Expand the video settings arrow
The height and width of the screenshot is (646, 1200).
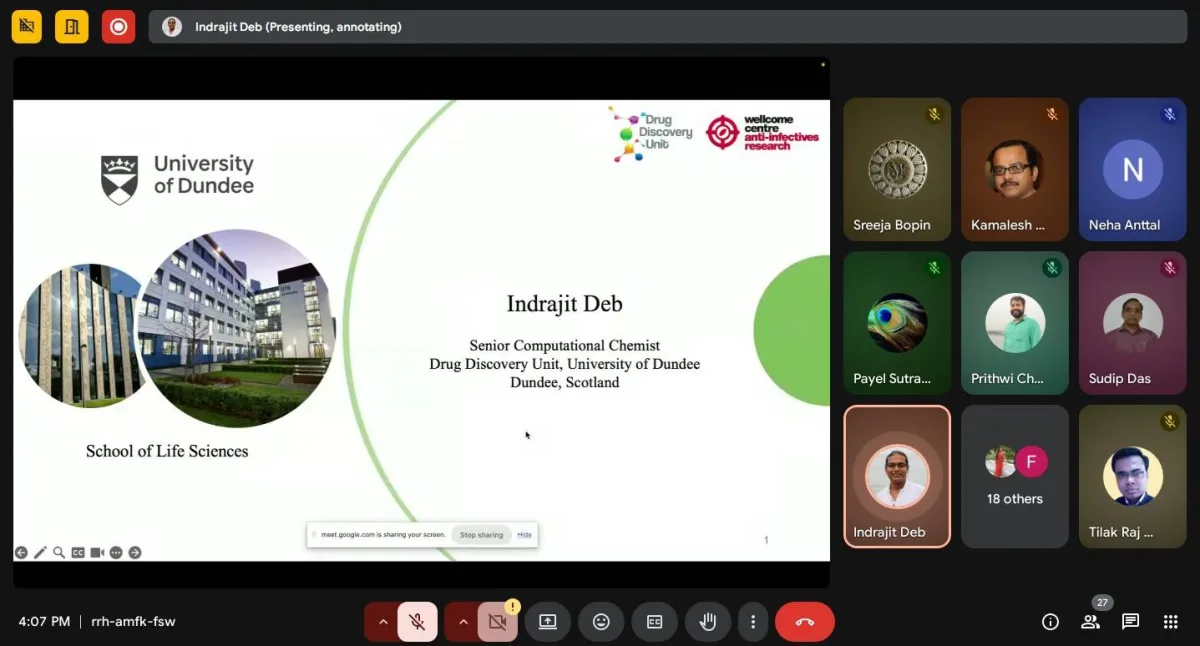pyautogui.click(x=462, y=622)
